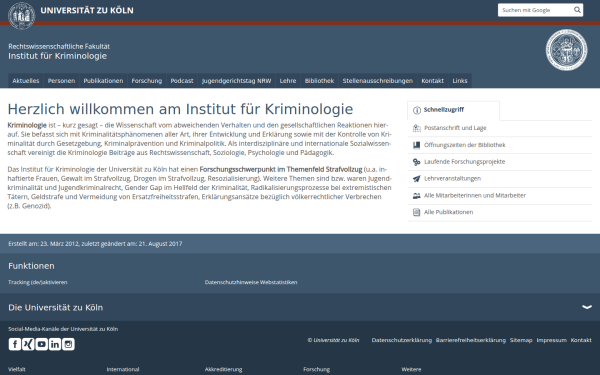Open Bibliothek in the navigation bar
This screenshot has width=600, height=375.
[x=320, y=81]
